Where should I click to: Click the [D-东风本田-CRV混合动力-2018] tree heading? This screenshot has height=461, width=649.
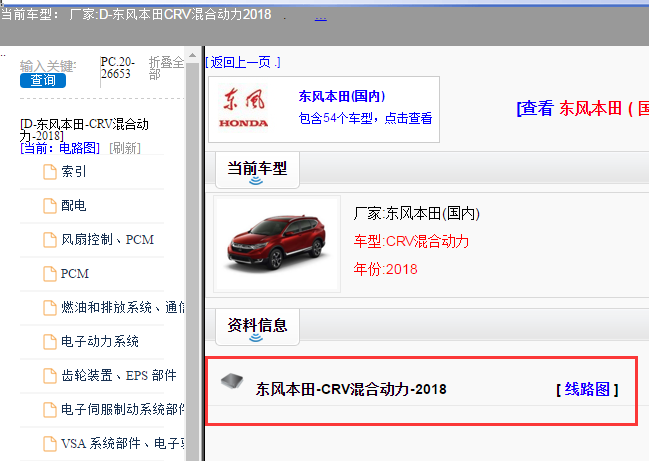(x=84, y=130)
